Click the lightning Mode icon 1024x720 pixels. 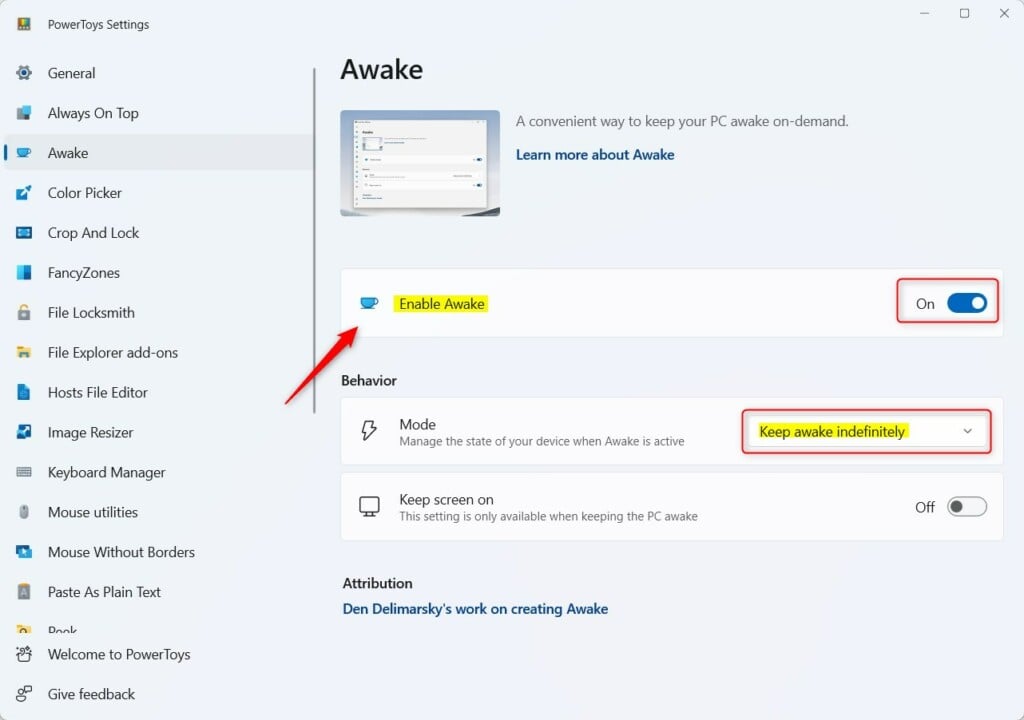[369, 430]
